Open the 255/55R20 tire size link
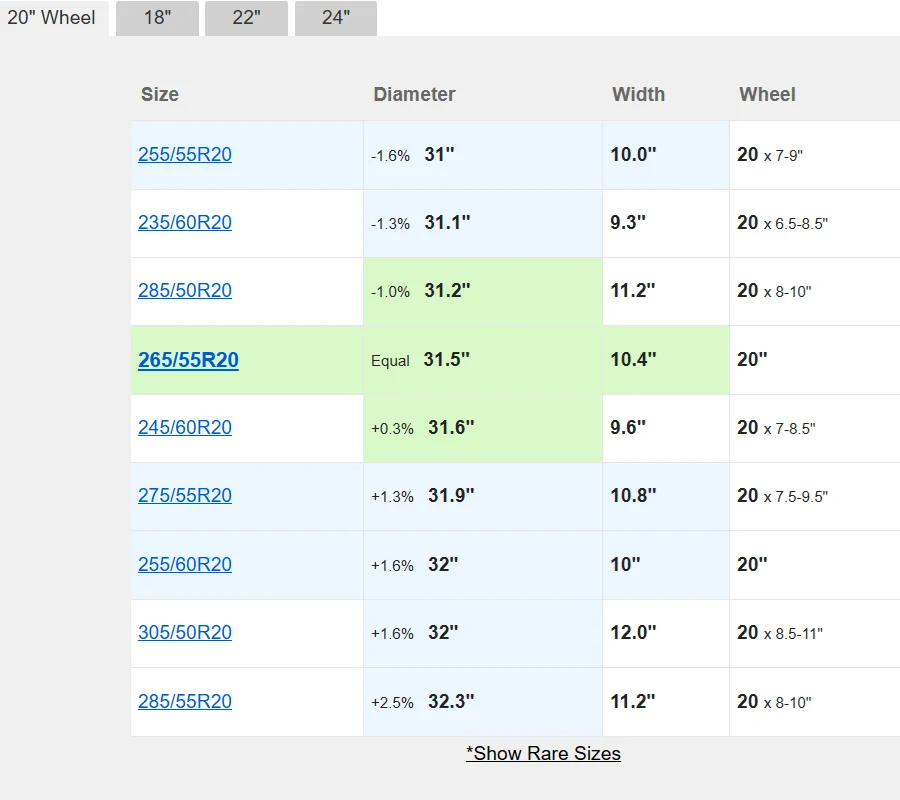Screen dimensions: 900x800 (x=185, y=155)
